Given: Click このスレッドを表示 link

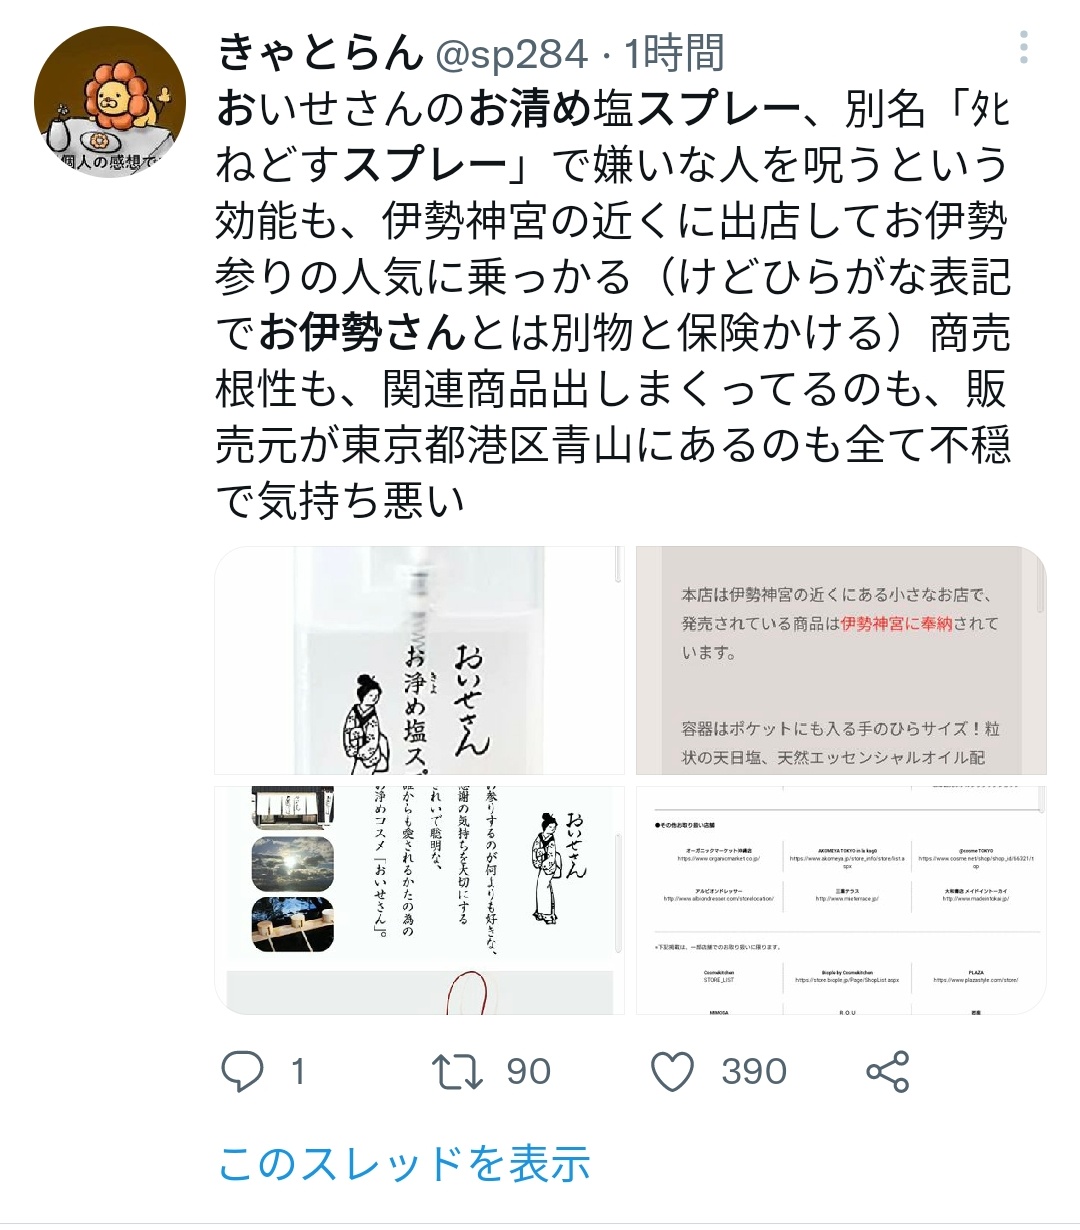Looking at the screenshot, I should [x=404, y=1164].
